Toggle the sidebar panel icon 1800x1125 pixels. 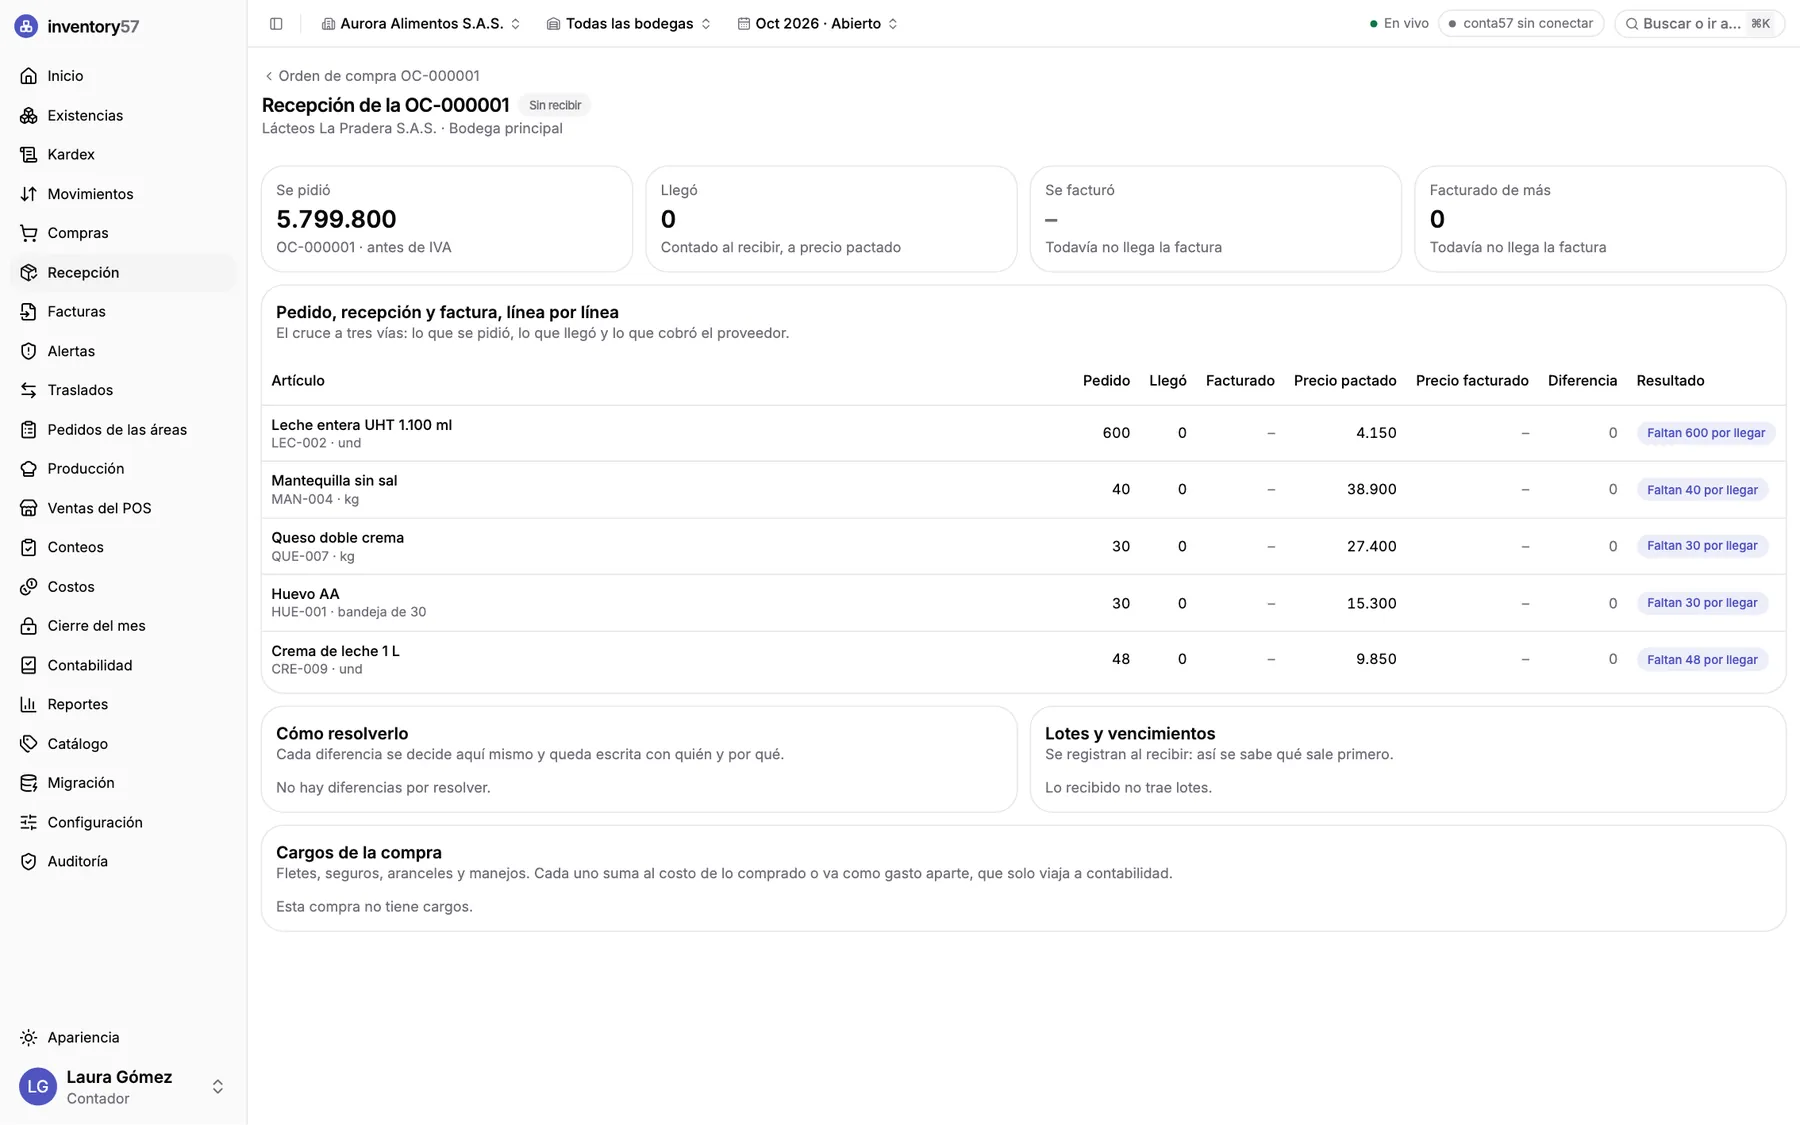click(x=276, y=23)
